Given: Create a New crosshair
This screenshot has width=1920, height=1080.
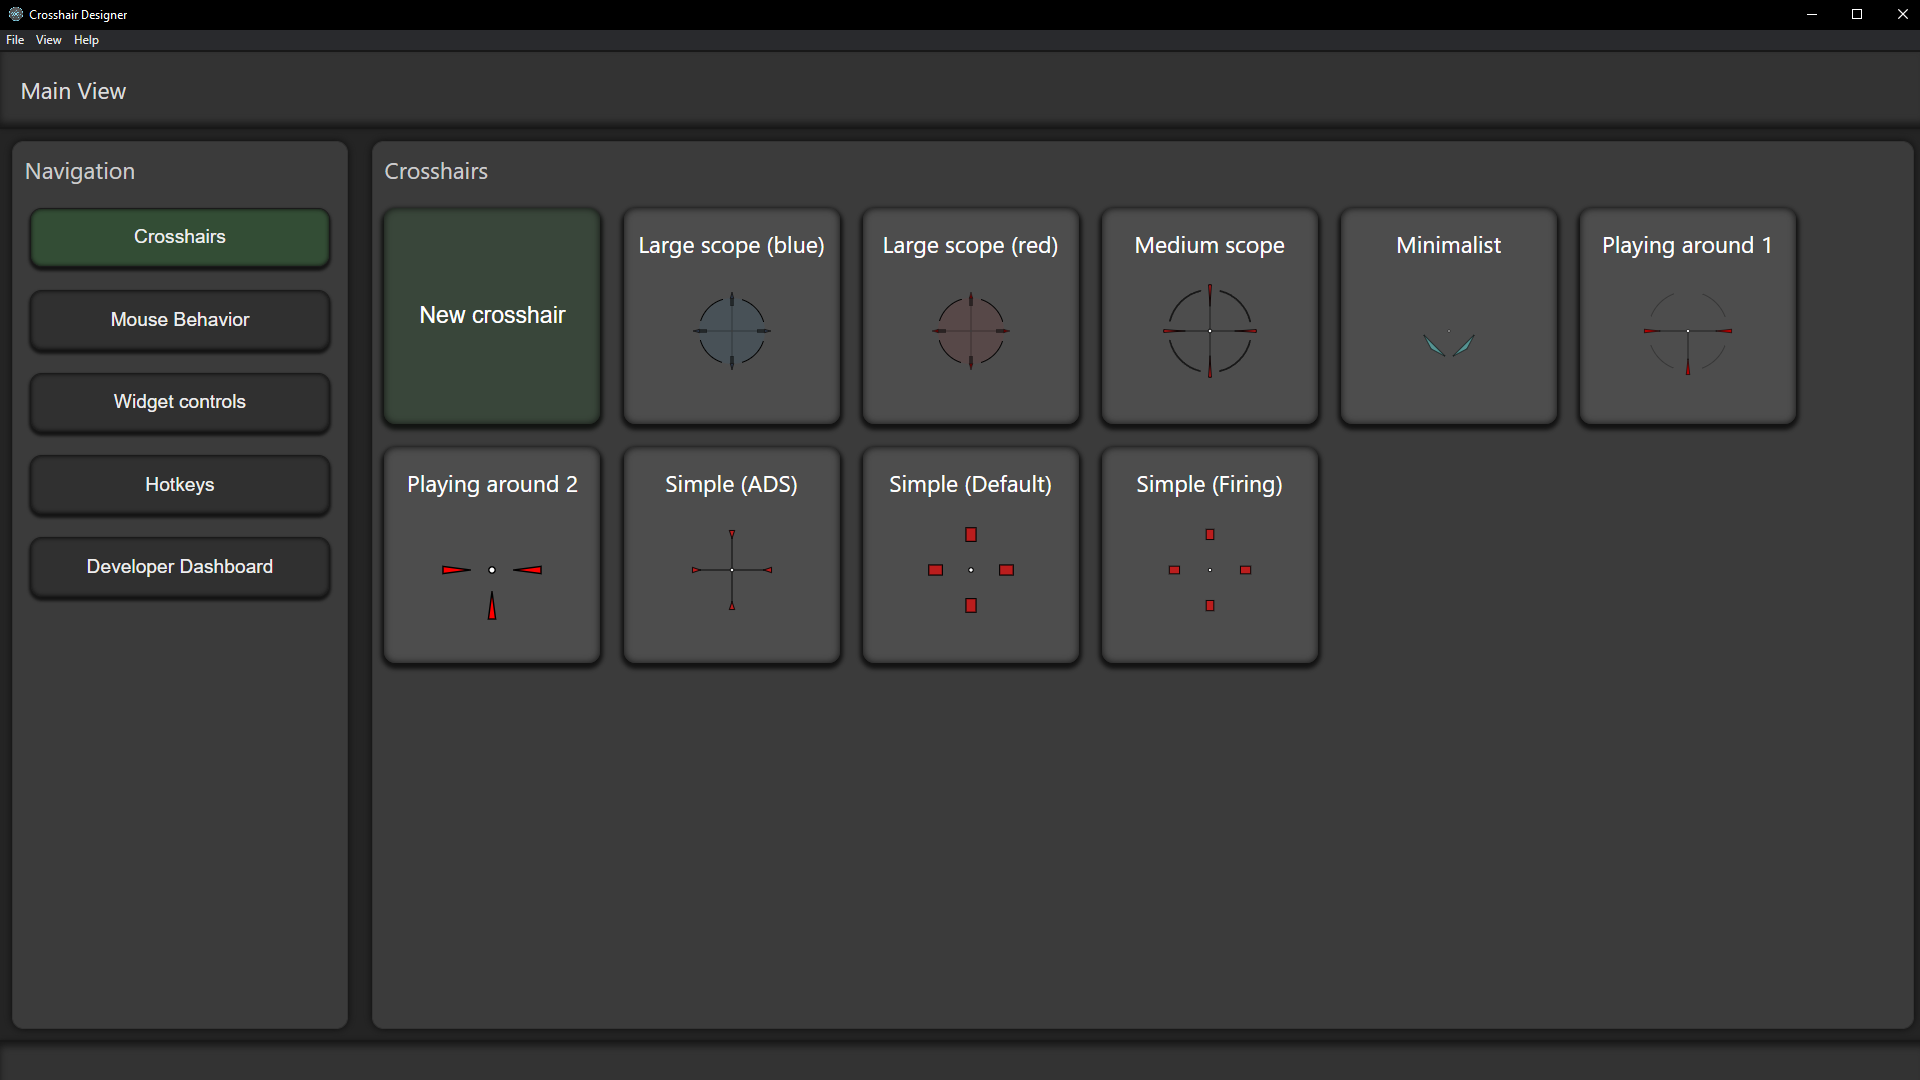Looking at the screenshot, I should [x=492, y=316].
